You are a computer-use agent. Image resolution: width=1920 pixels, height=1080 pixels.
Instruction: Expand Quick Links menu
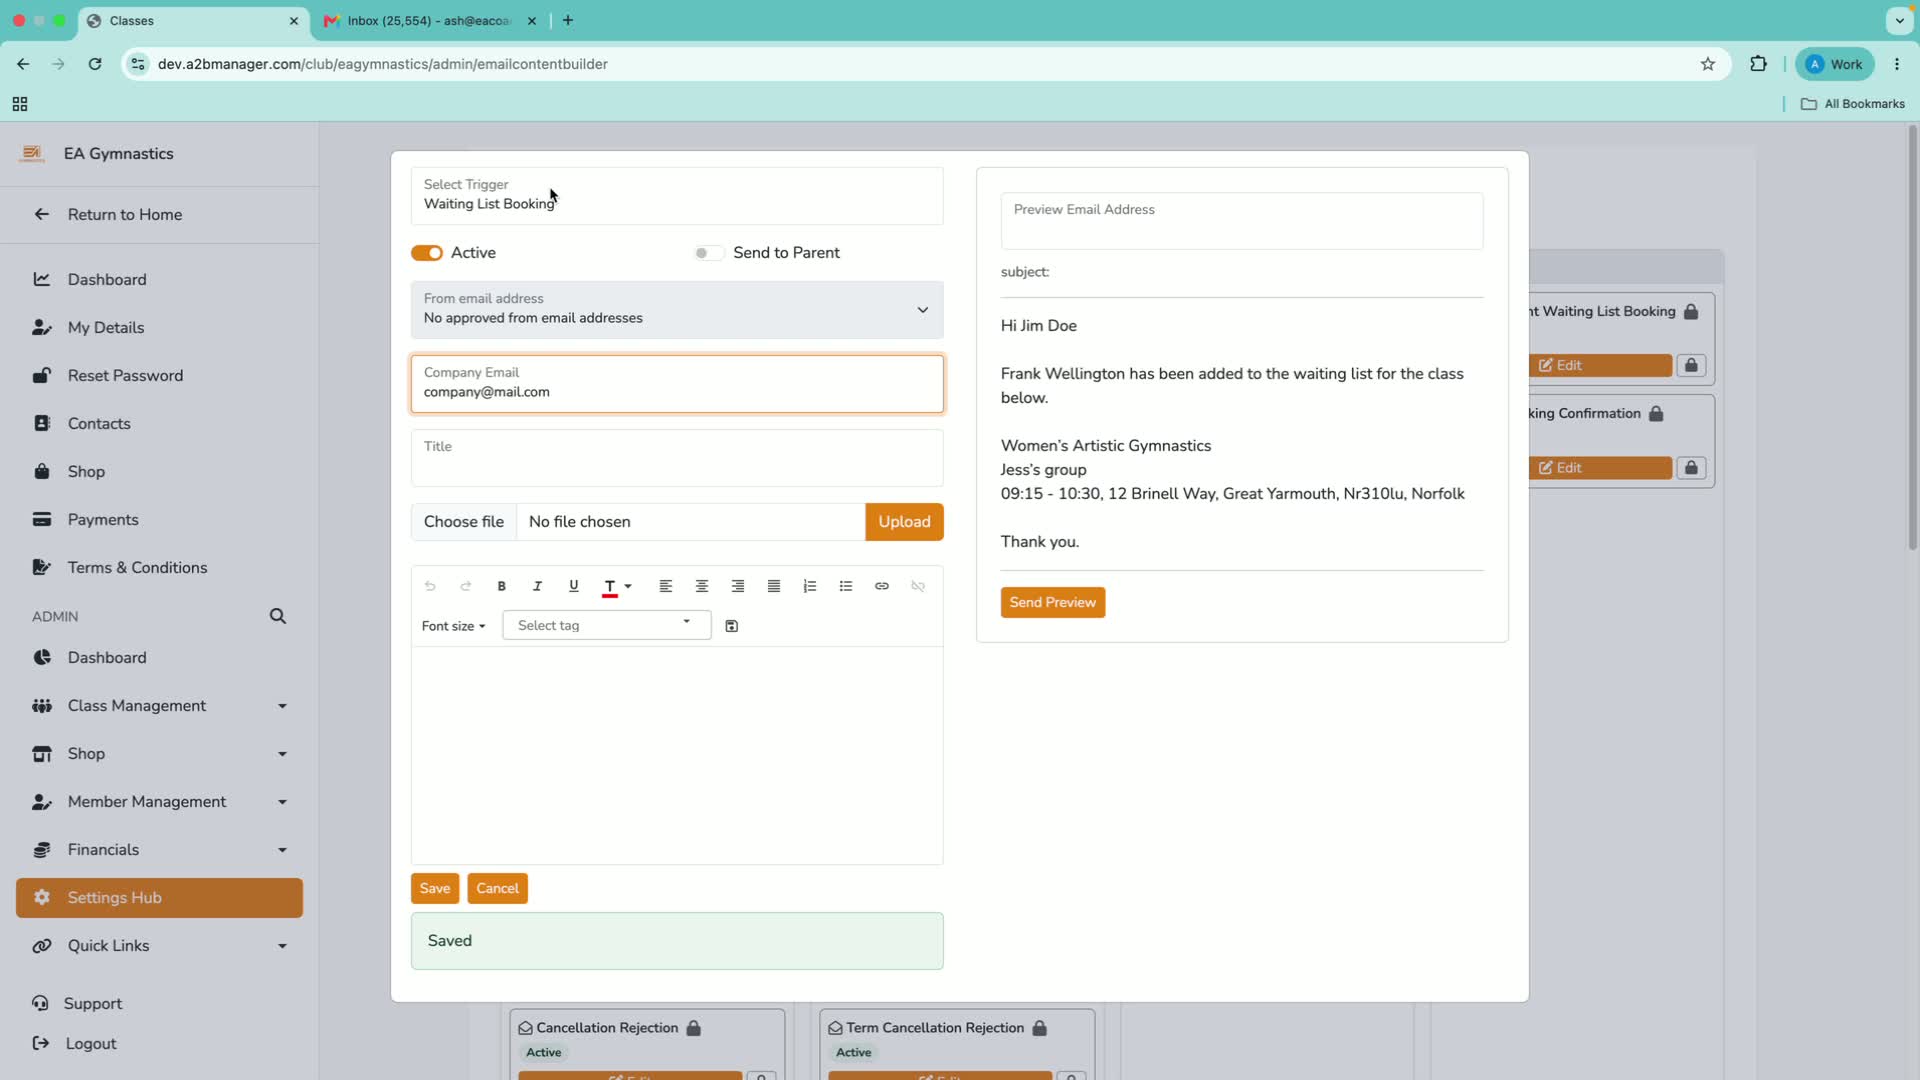(160, 946)
